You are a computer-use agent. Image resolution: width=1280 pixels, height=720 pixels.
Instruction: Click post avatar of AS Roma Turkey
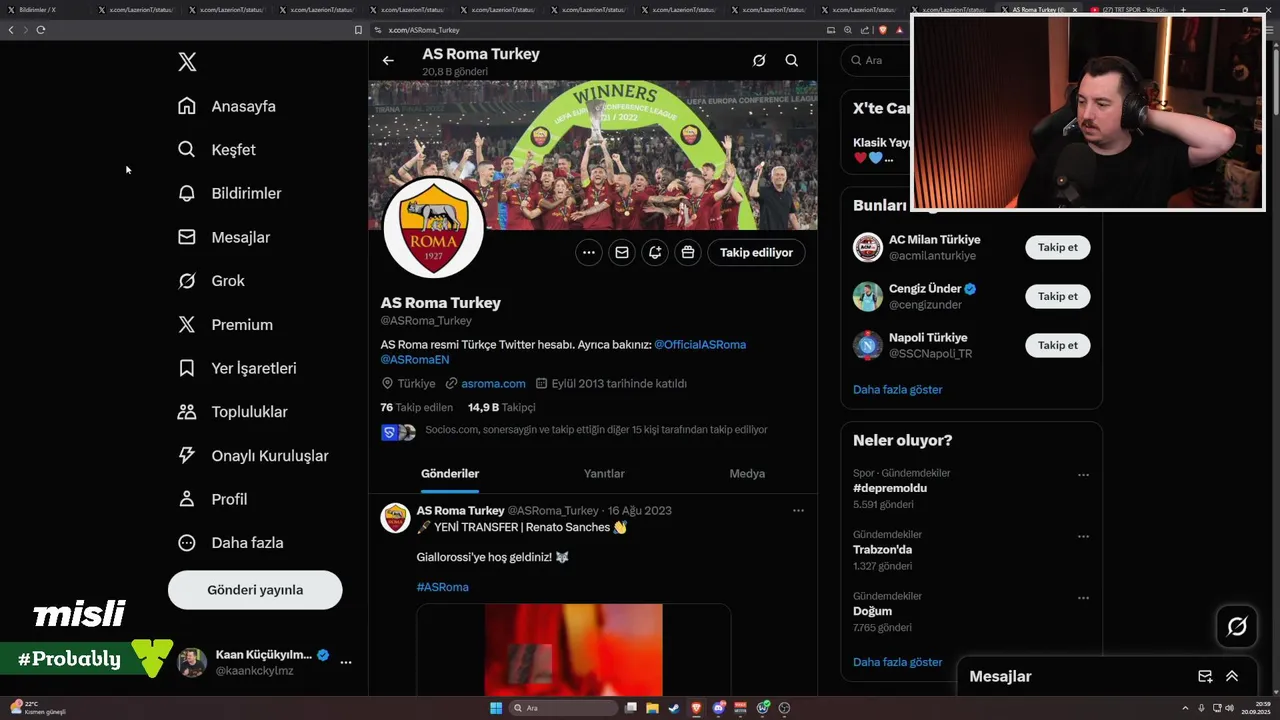pyautogui.click(x=396, y=518)
